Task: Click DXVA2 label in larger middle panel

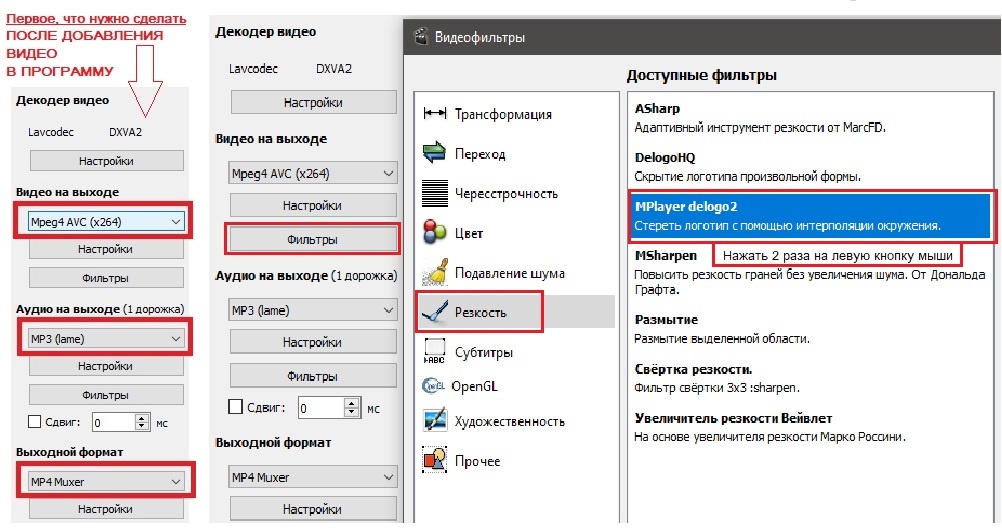Action: coord(334,68)
